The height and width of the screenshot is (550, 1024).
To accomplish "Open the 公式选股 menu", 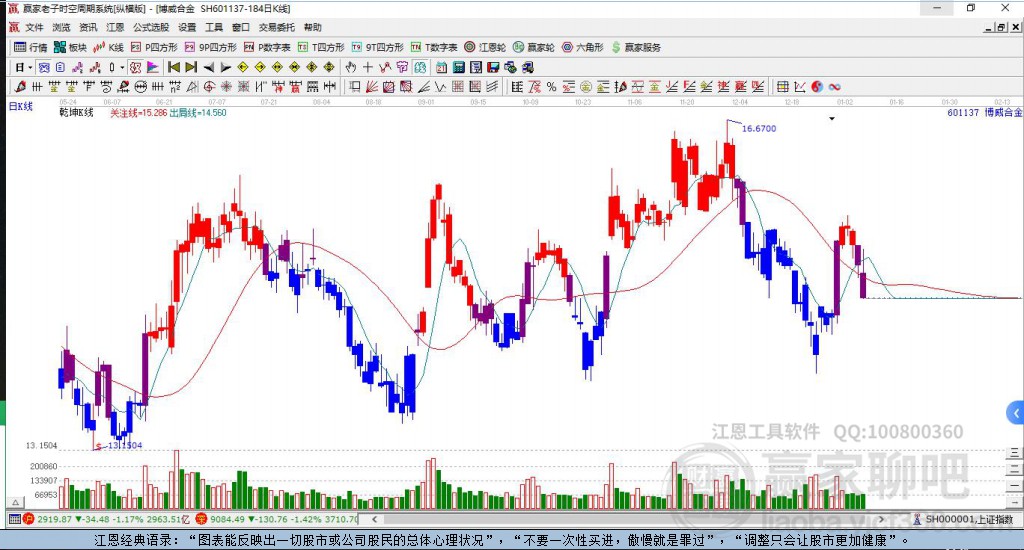I will tap(151, 27).
